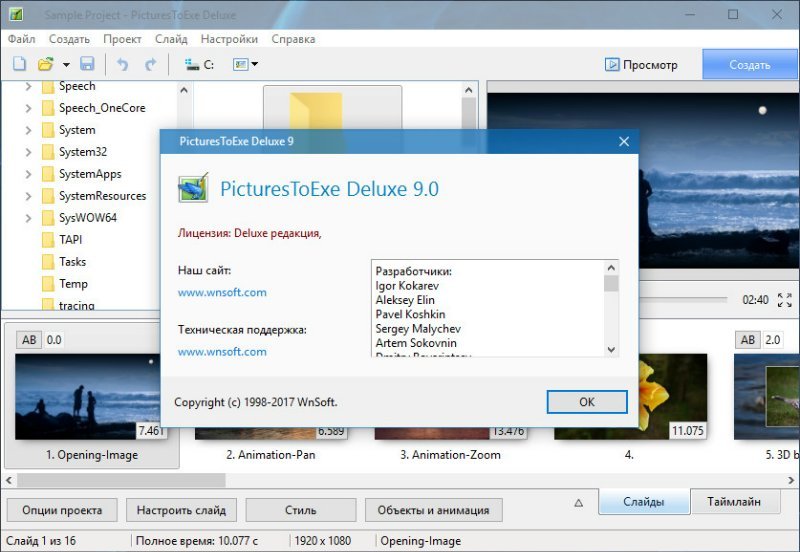The width and height of the screenshot is (800, 552).
Task: Click the preview timeline slider
Action: tap(683, 299)
